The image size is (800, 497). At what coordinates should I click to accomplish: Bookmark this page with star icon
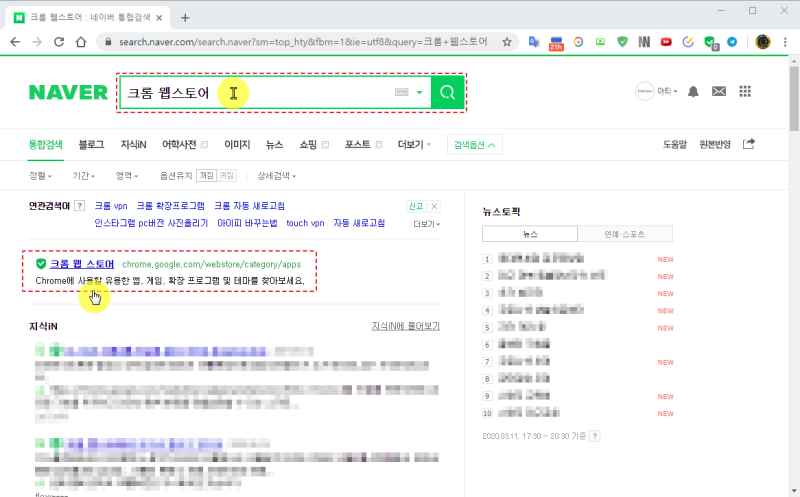pyautogui.click(x=507, y=42)
